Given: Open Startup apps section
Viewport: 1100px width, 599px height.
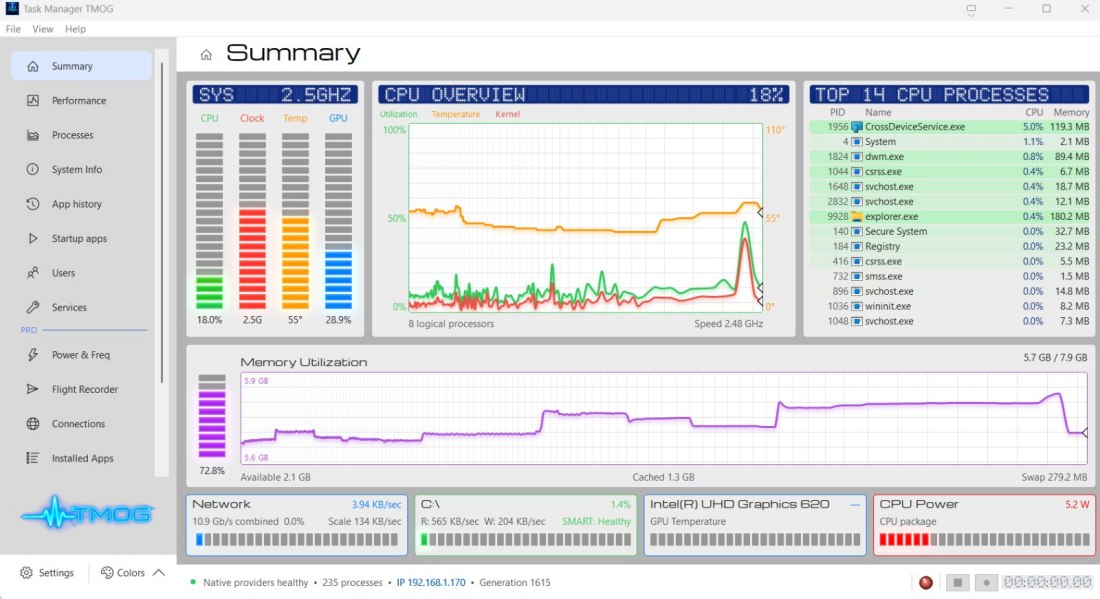Looking at the screenshot, I should pos(81,238).
